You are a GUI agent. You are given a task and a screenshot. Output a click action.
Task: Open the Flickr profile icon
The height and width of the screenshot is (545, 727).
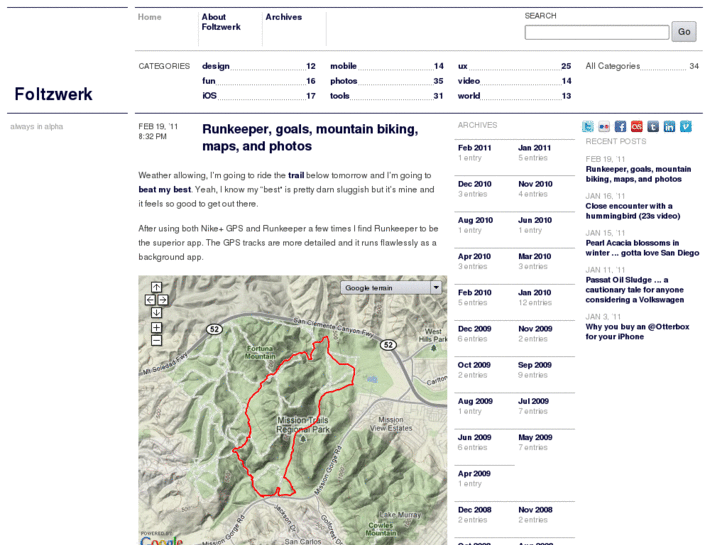(x=604, y=127)
